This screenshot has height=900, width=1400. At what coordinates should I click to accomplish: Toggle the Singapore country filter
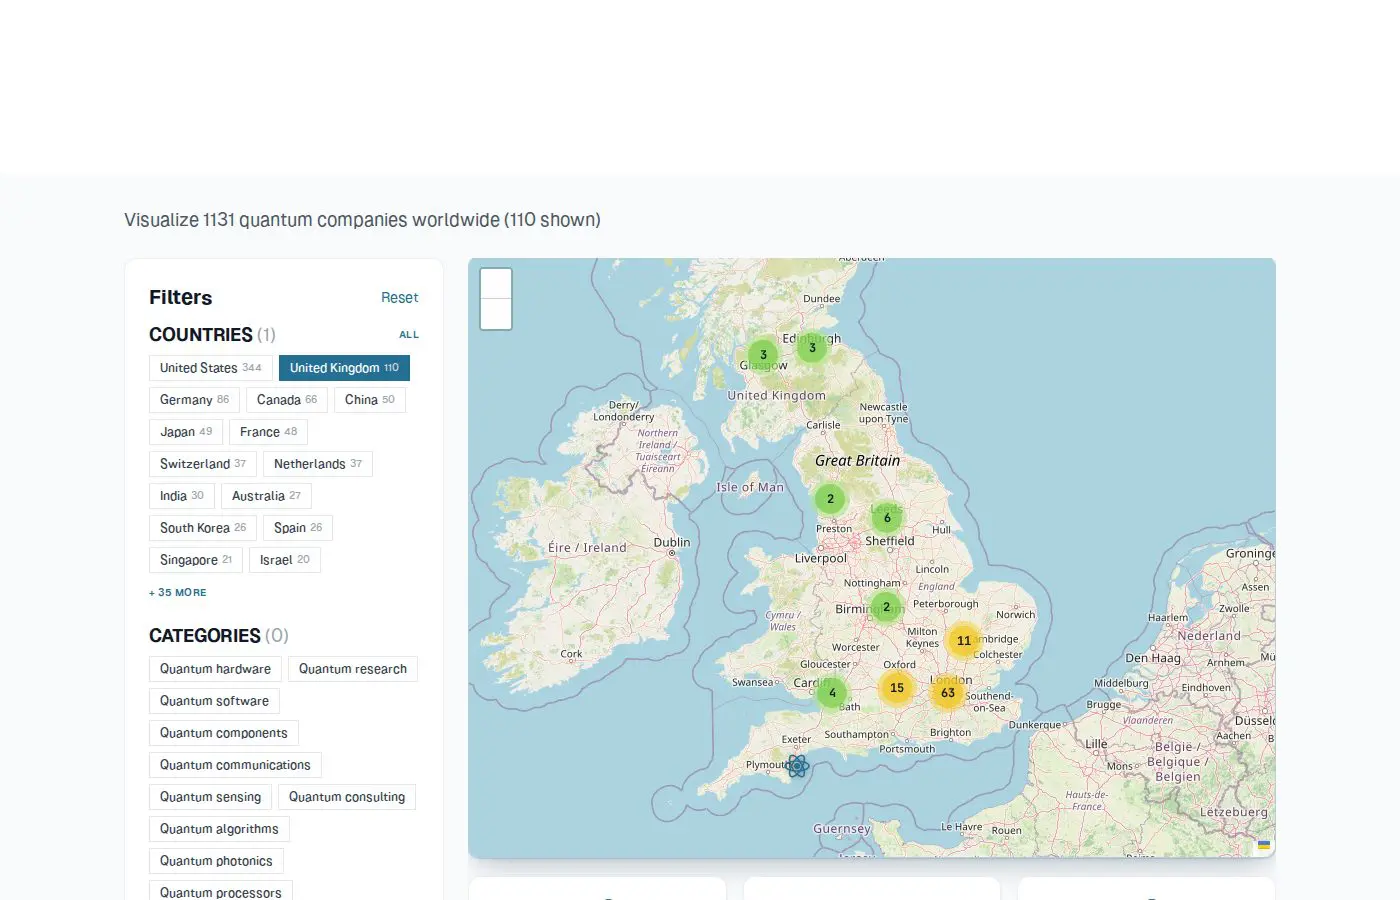[x=196, y=560]
